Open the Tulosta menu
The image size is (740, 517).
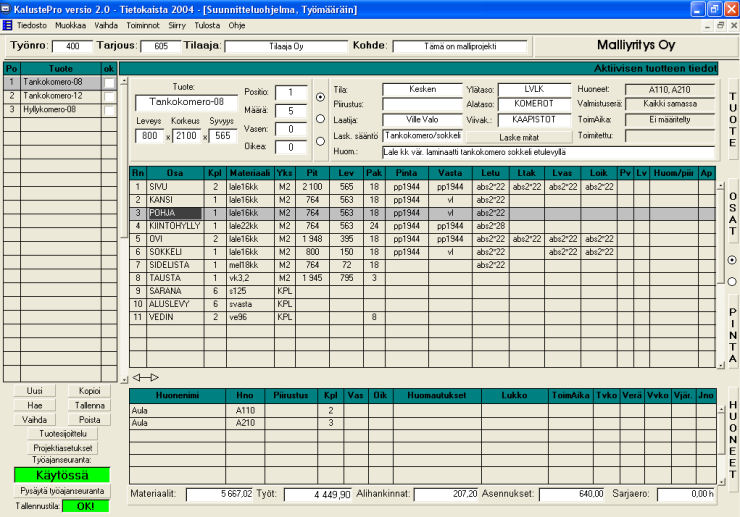pos(208,24)
